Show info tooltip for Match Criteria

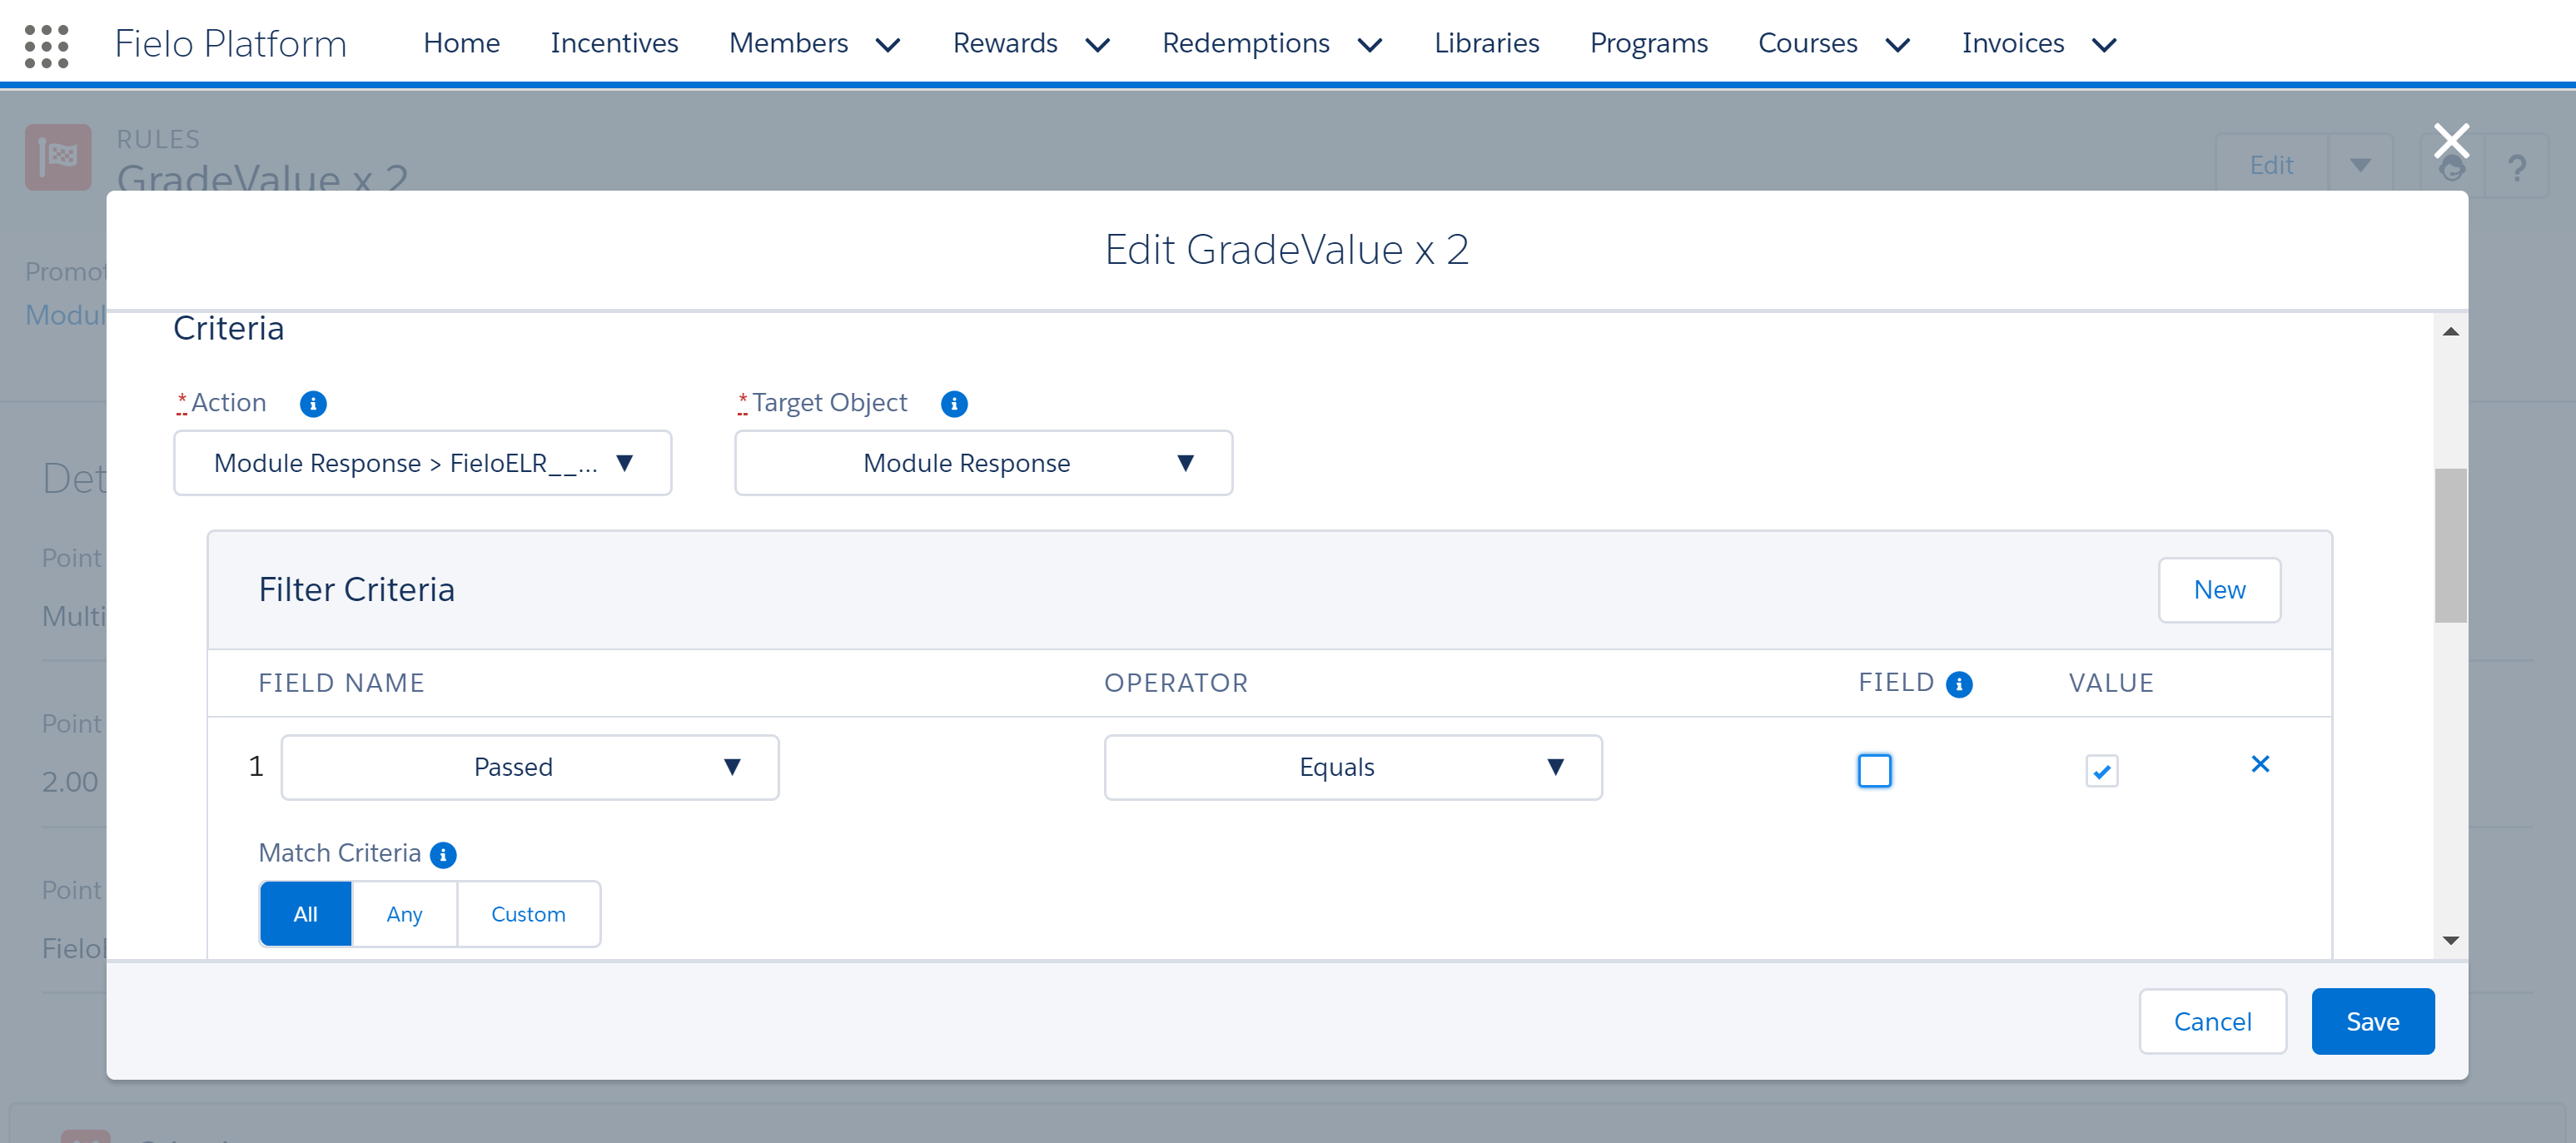tap(443, 855)
